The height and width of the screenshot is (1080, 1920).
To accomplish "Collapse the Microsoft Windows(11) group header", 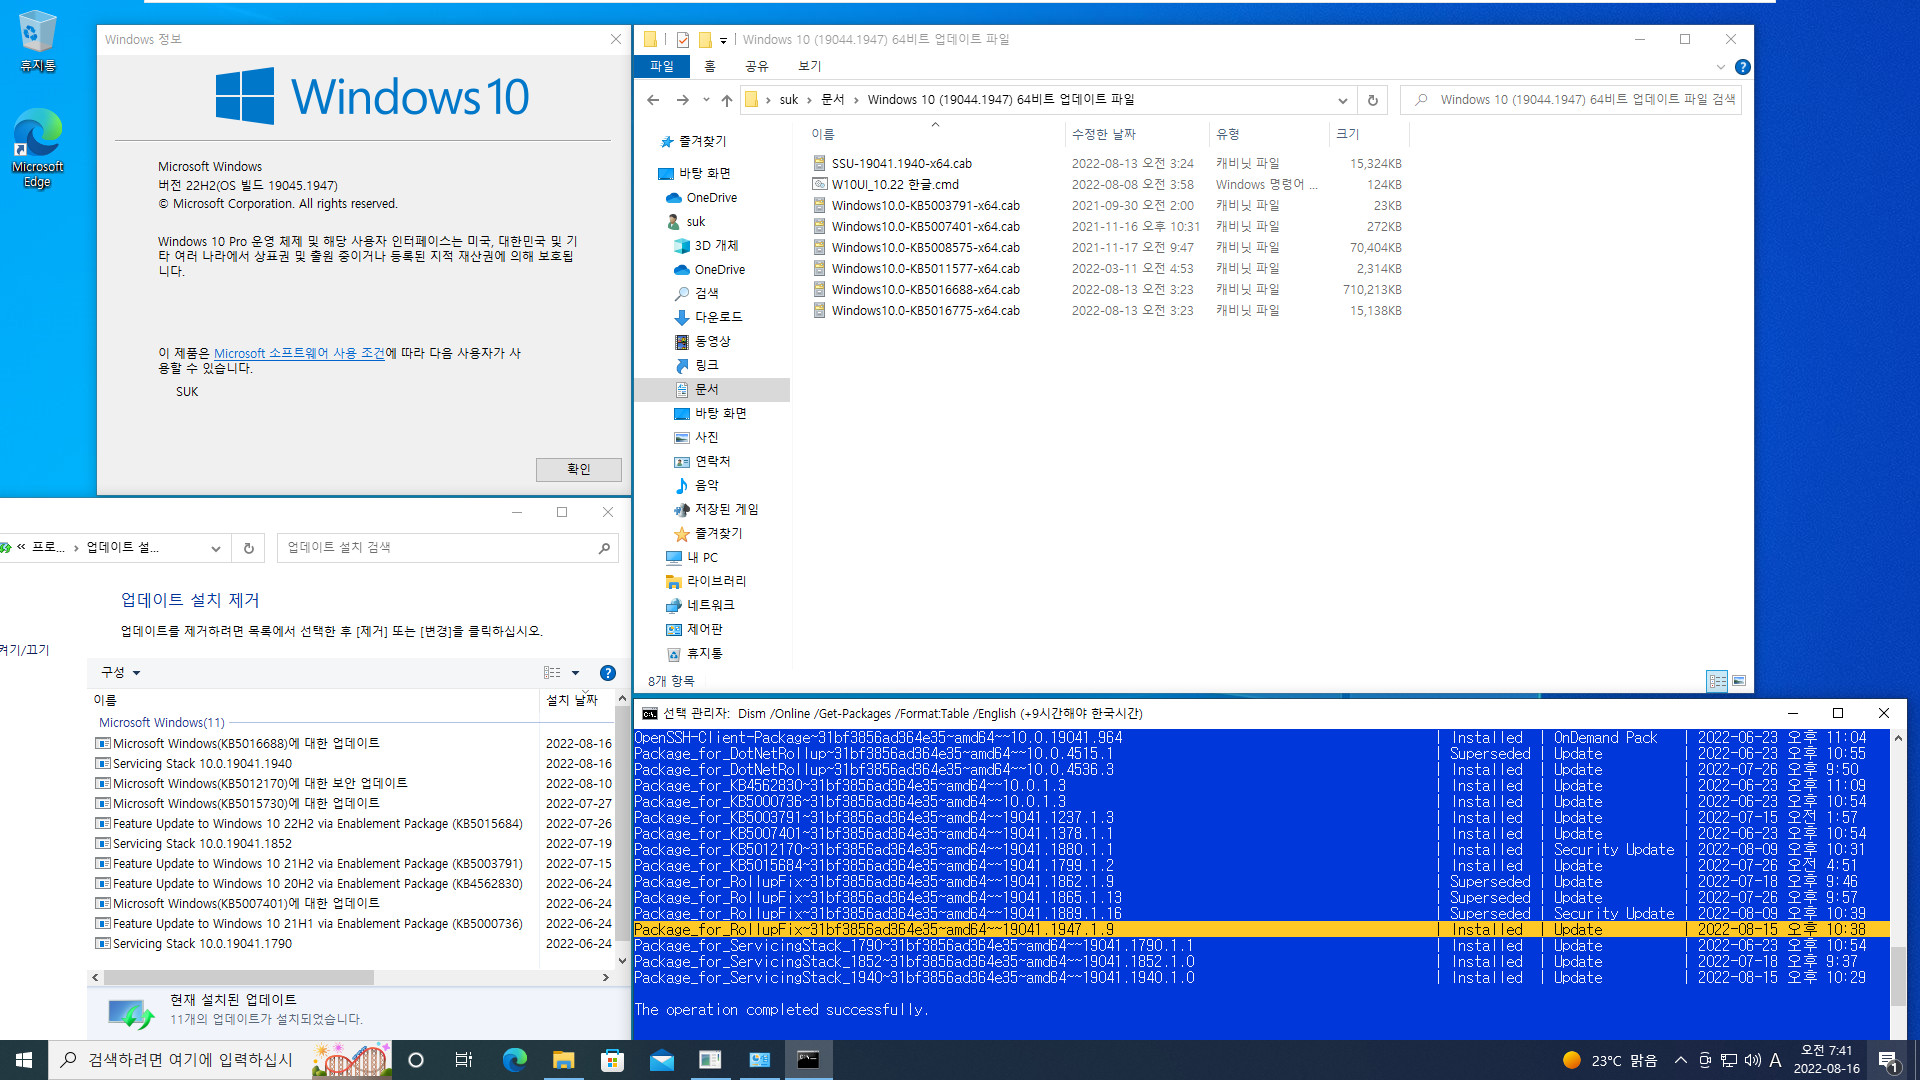I will 162,722.
